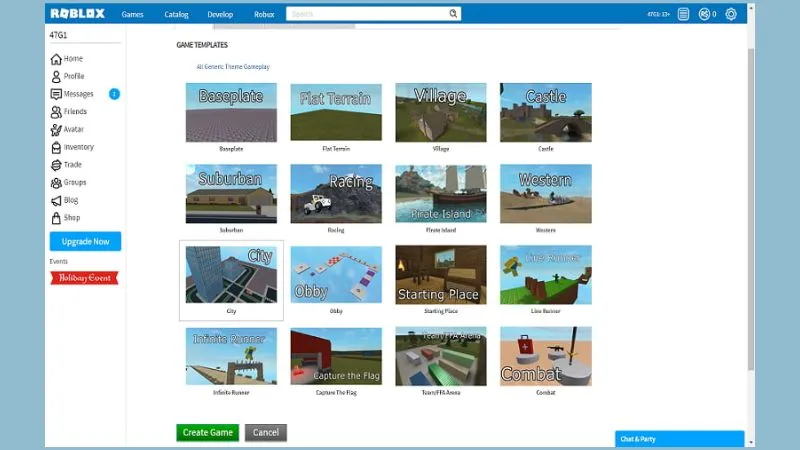Image resolution: width=800 pixels, height=450 pixels.
Task: Select the City template thumbnail
Action: coord(231,275)
